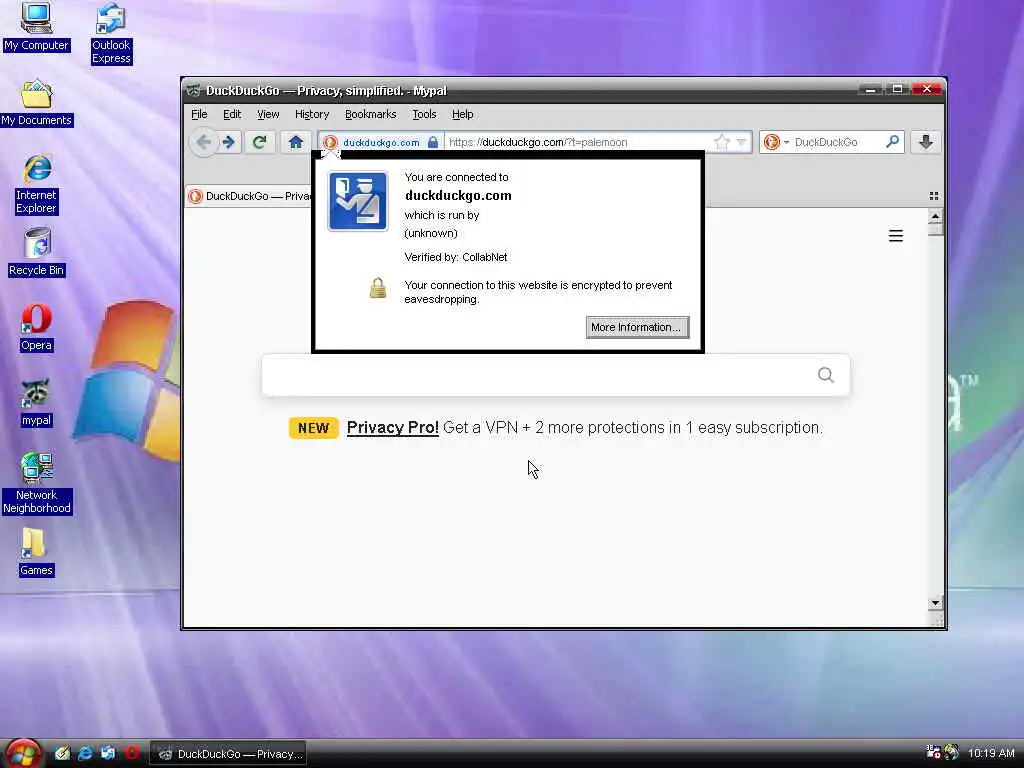
Task: Open the Downloads arrow button
Action: [x=925, y=142]
